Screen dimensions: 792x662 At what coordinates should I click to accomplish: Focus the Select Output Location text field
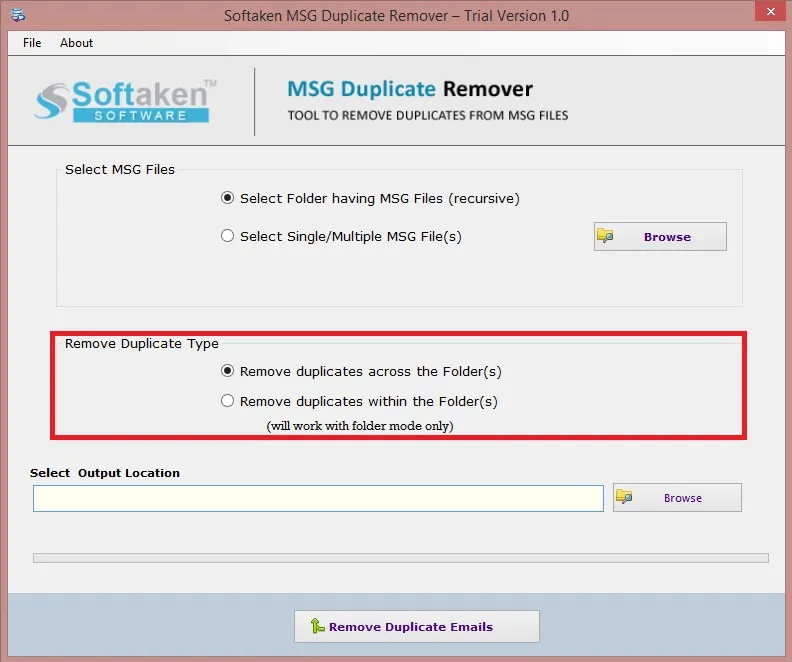[x=318, y=498]
